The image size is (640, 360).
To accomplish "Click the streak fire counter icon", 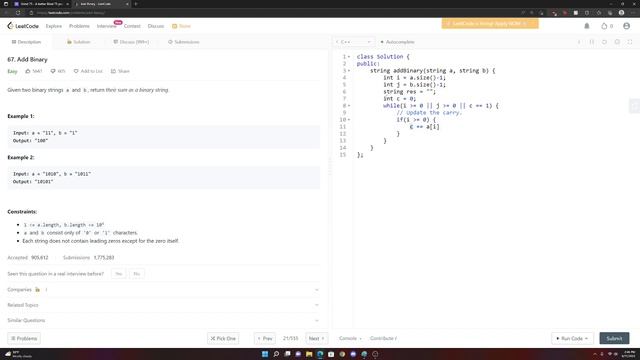I will [x=604, y=26].
